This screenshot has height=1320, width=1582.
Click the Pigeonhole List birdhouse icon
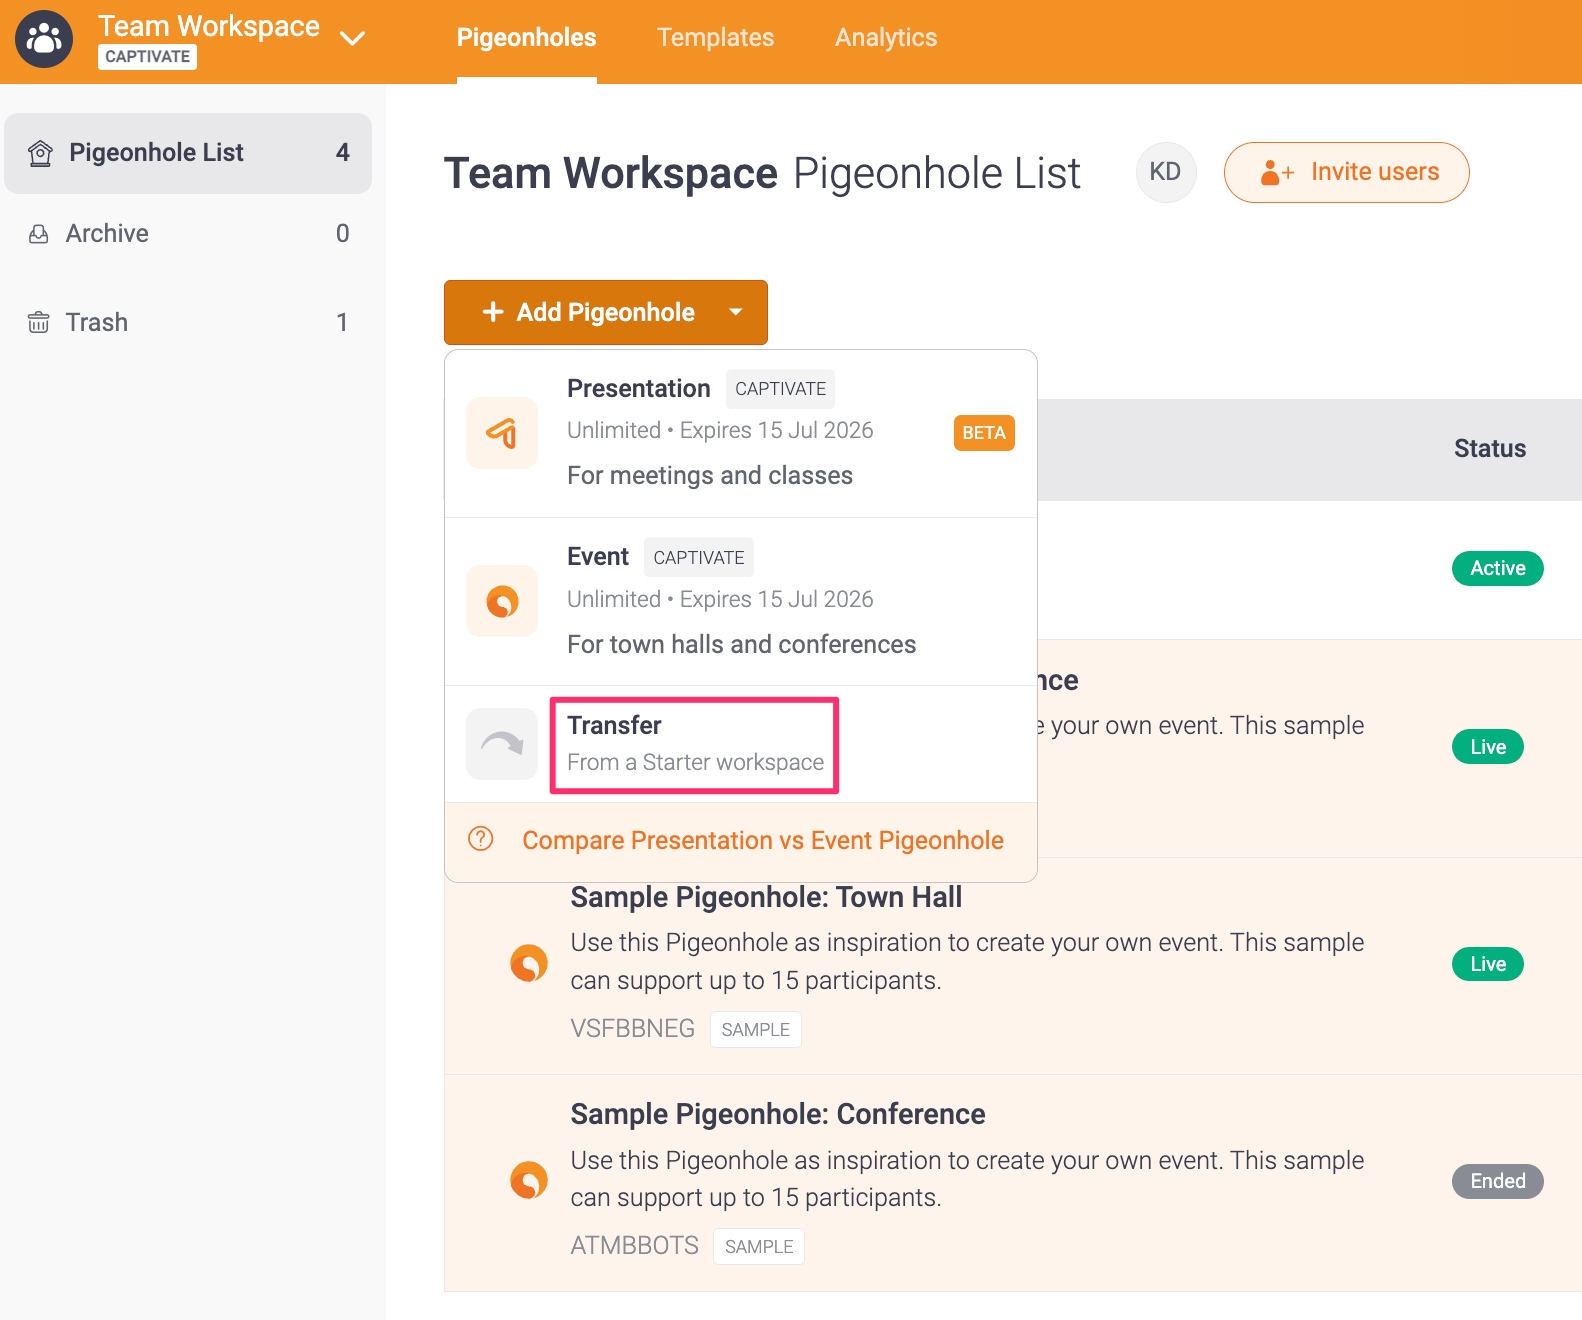(x=40, y=153)
